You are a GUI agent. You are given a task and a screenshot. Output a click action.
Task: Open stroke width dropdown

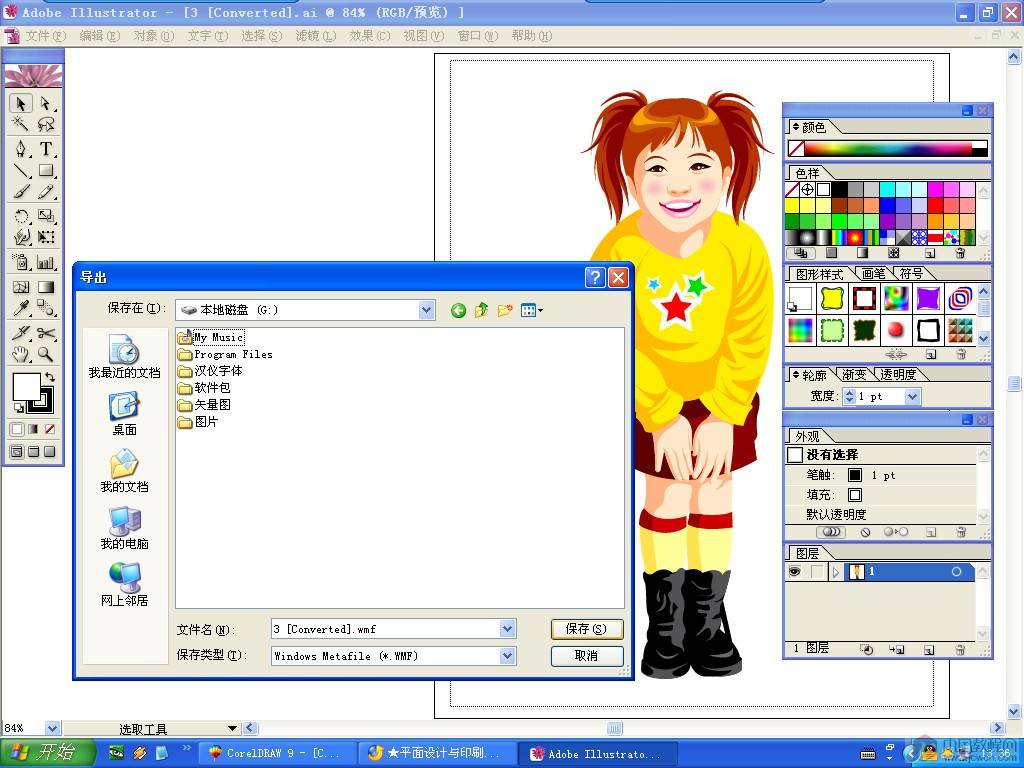click(x=912, y=396)
